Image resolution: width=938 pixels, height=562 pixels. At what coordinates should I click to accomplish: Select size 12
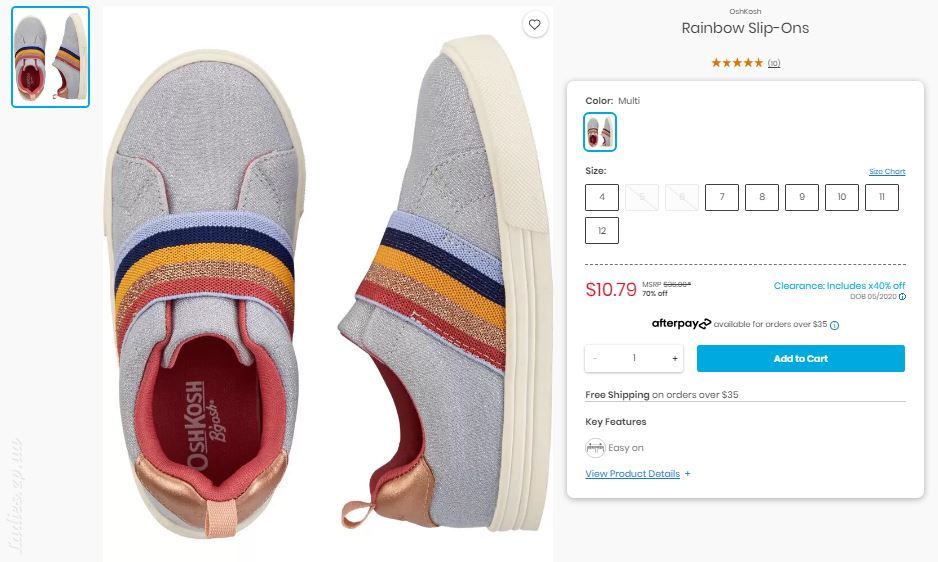pyautogui.click(x=602, y=231)
